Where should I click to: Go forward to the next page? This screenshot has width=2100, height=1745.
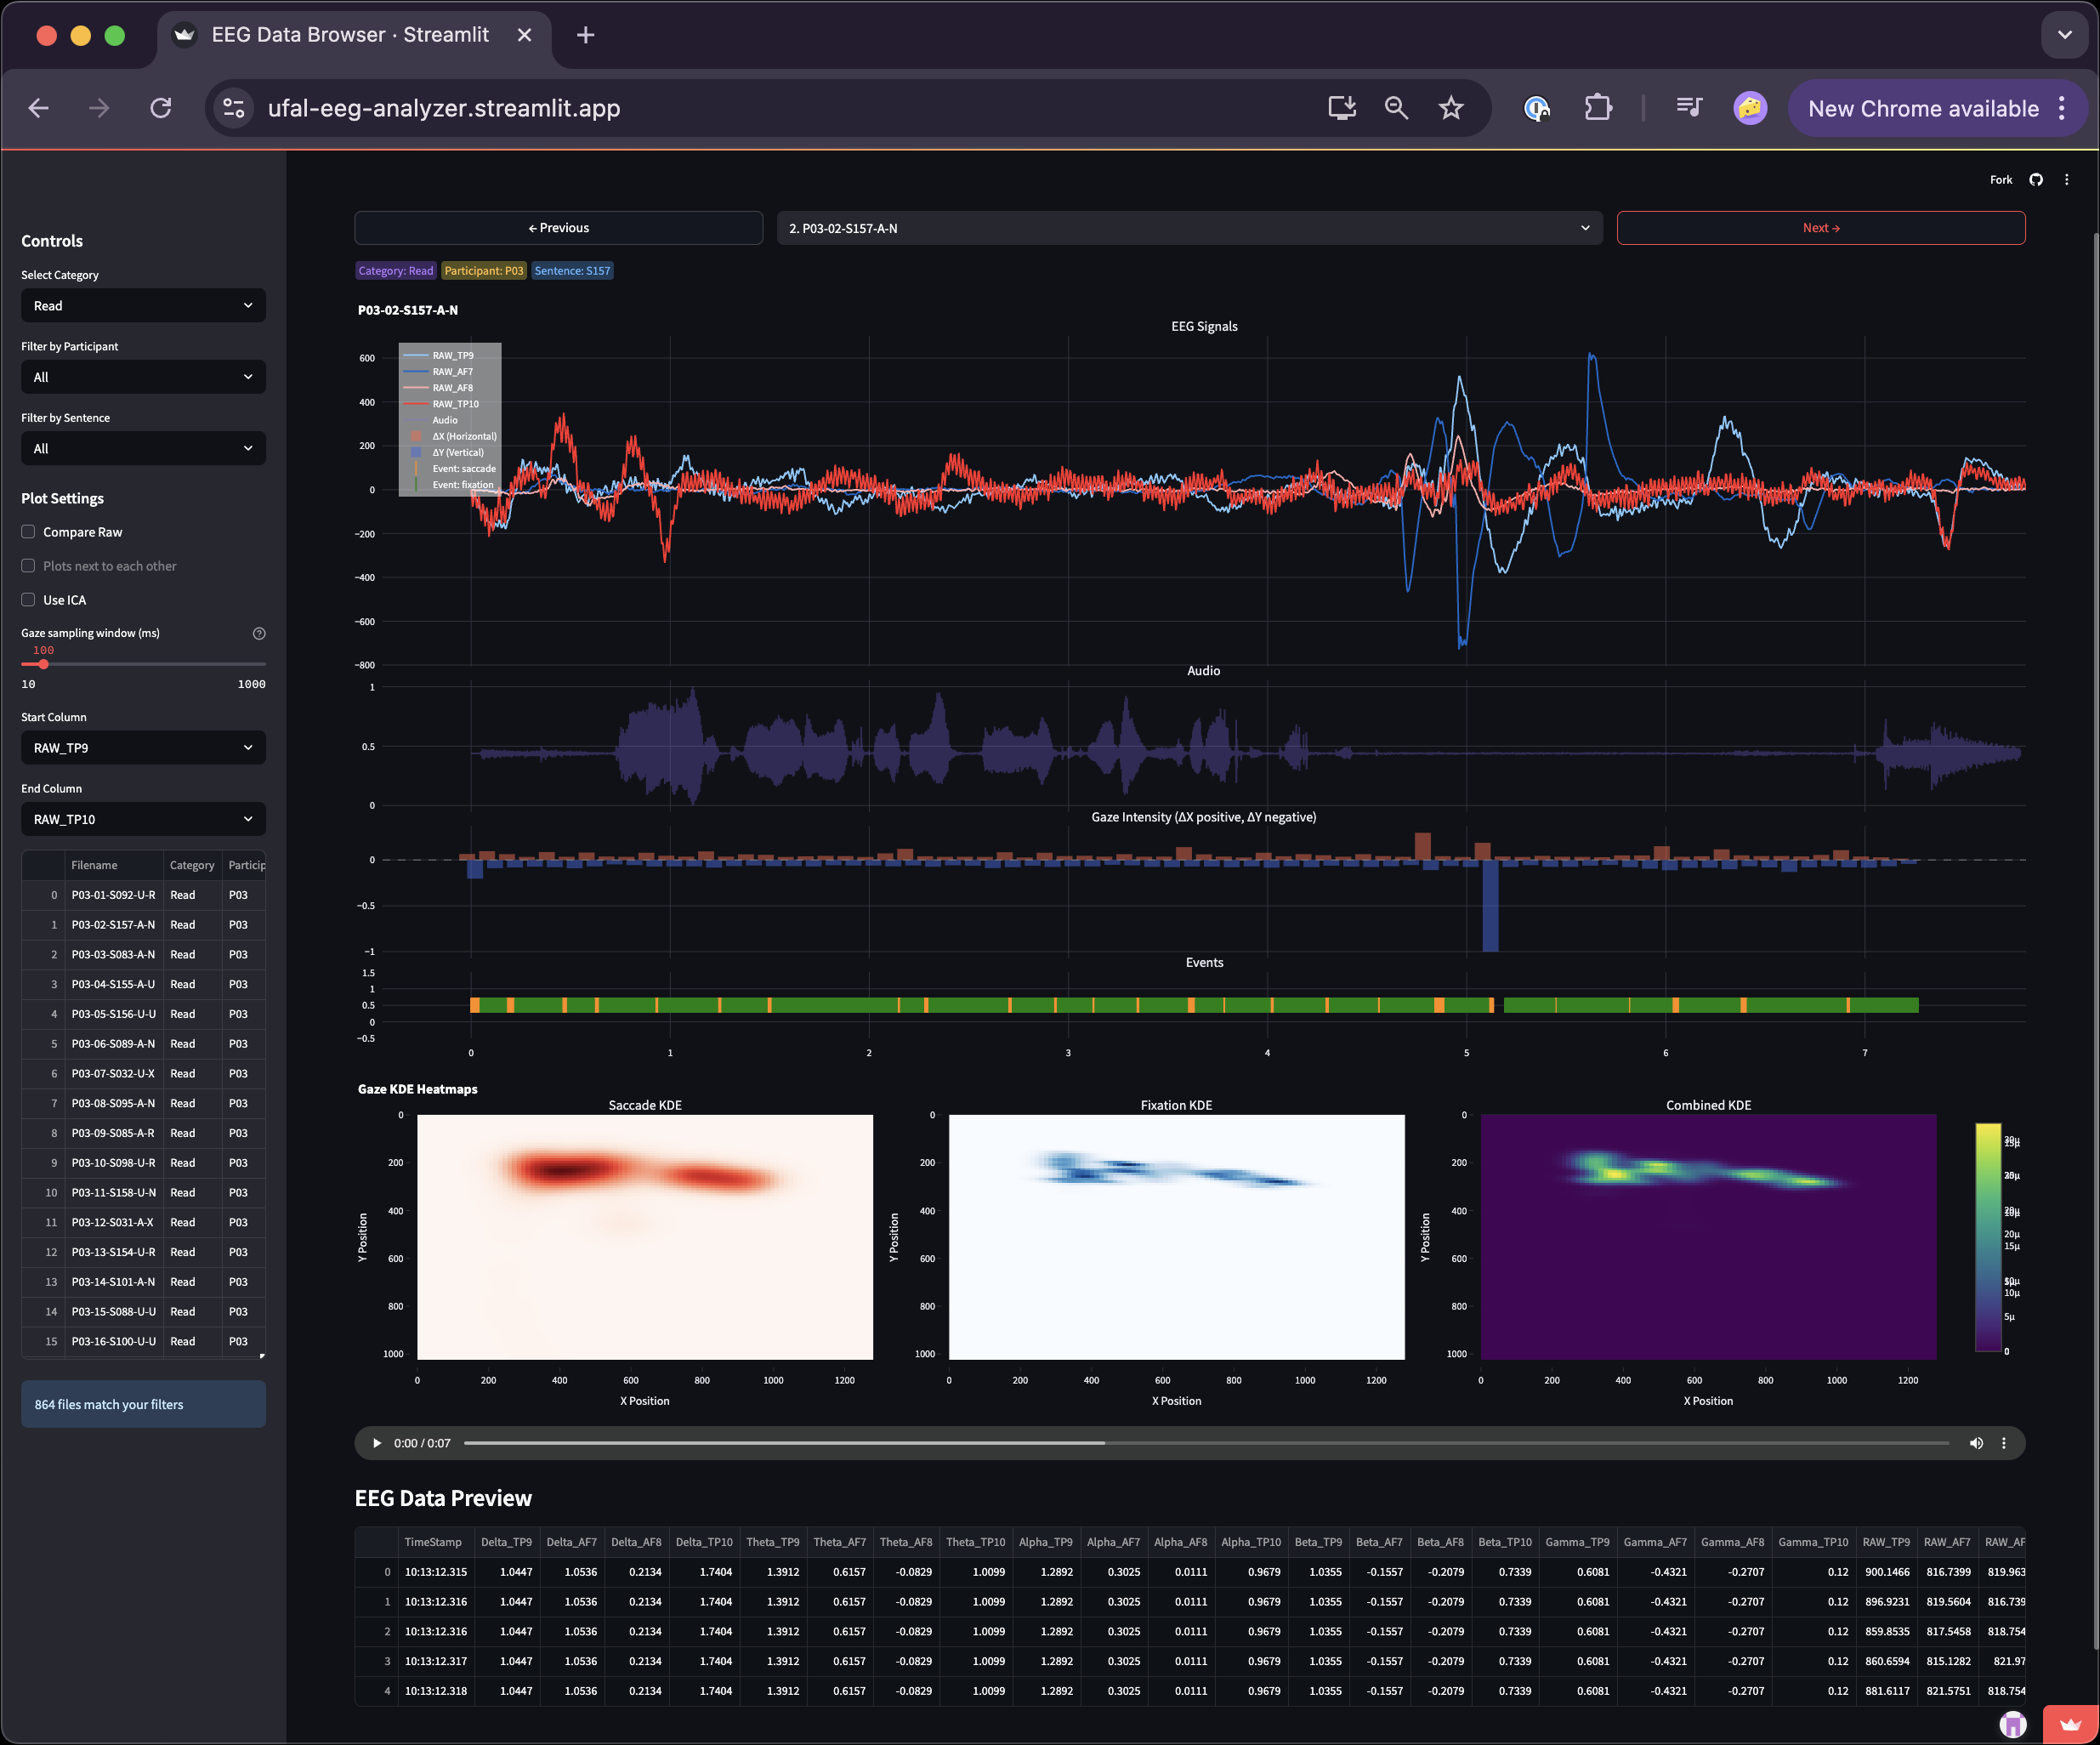pyautogui.click(x=99, y=108)
